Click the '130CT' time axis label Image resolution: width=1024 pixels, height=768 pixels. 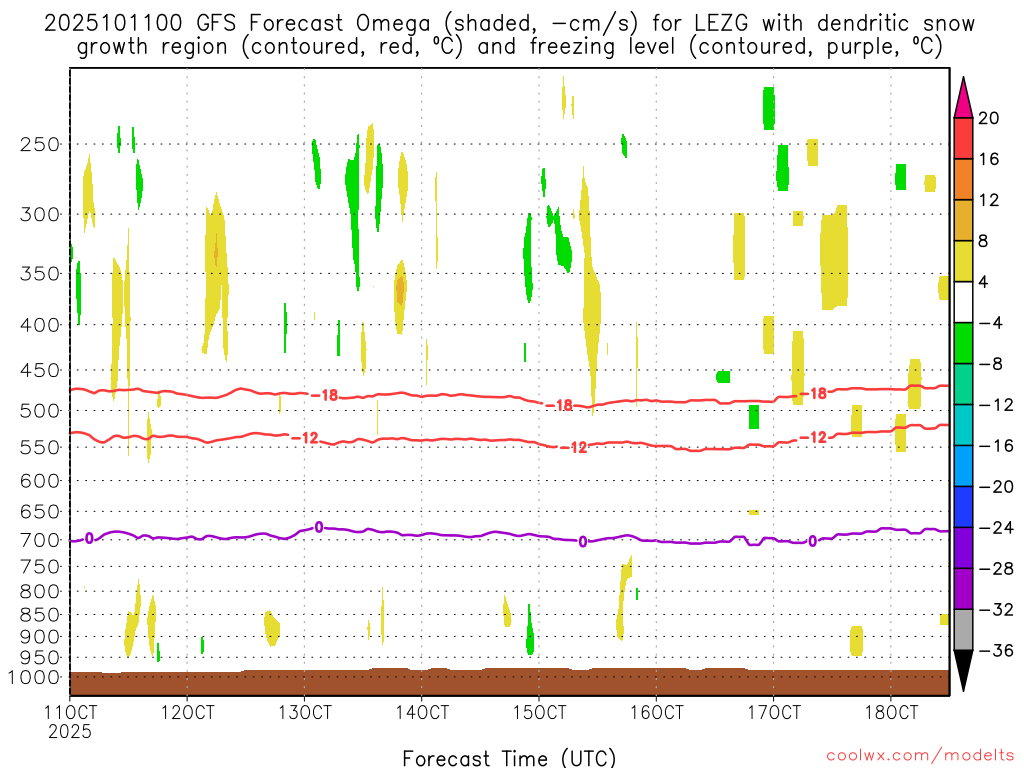tap(304, 712)
